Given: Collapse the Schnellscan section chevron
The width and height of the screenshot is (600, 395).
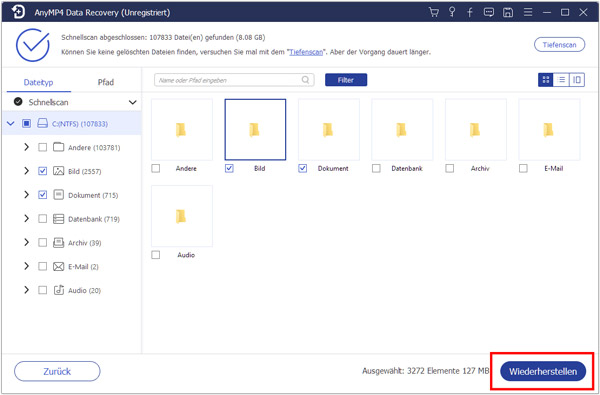Looking at the screenshot, I should (x=132, y=102).
